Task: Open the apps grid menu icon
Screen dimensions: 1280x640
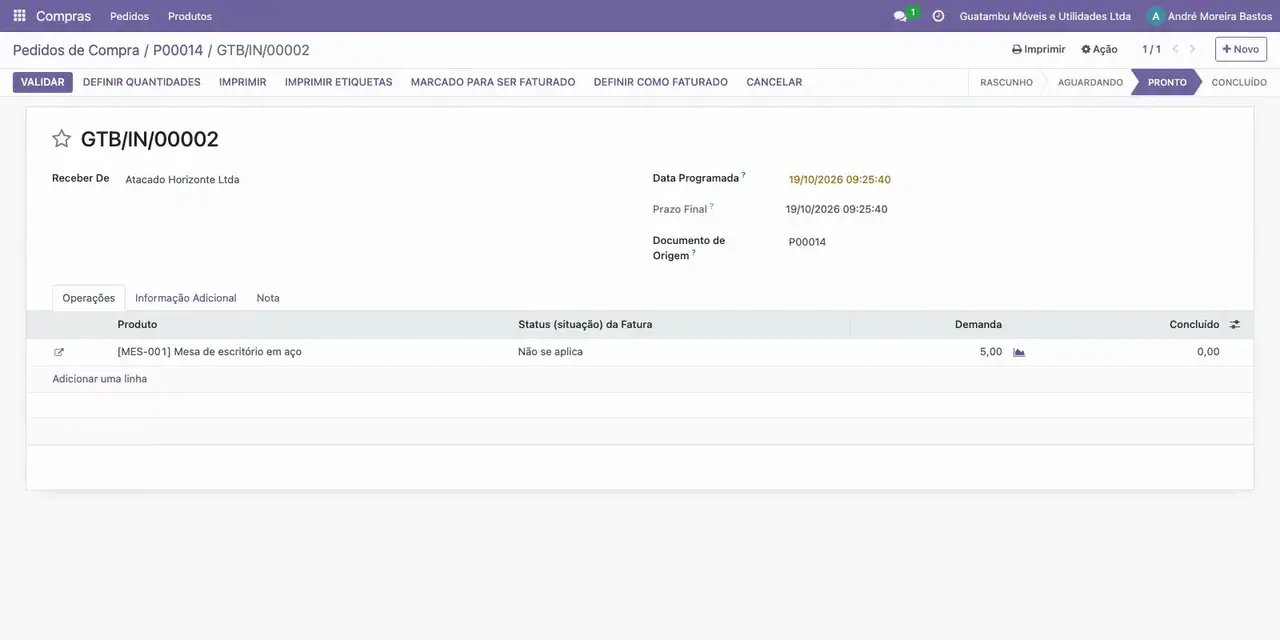Action: pyautogui.click(x=19, y=16)
